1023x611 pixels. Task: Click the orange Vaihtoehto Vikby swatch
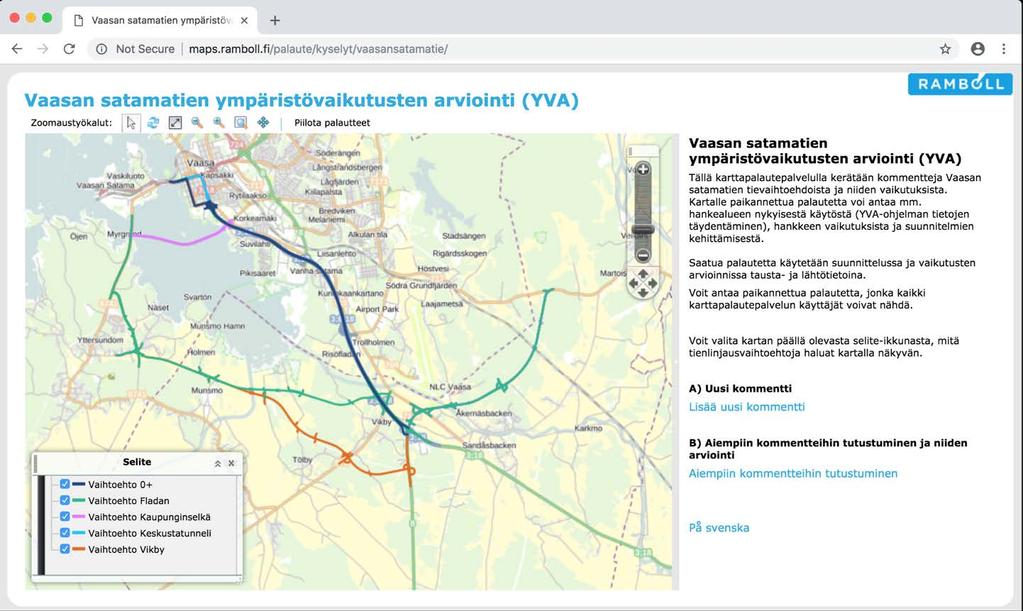pos(78,549)
